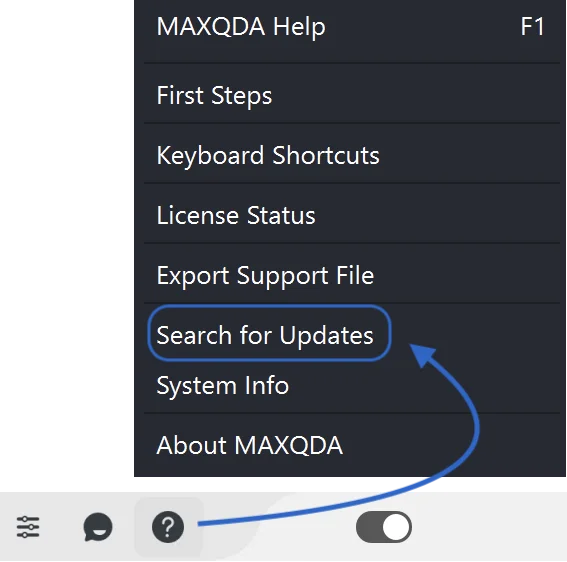Viewport: 567px width, 562px height.
Task: Select First Steps menu entry
Action: (x=350, y=95)
